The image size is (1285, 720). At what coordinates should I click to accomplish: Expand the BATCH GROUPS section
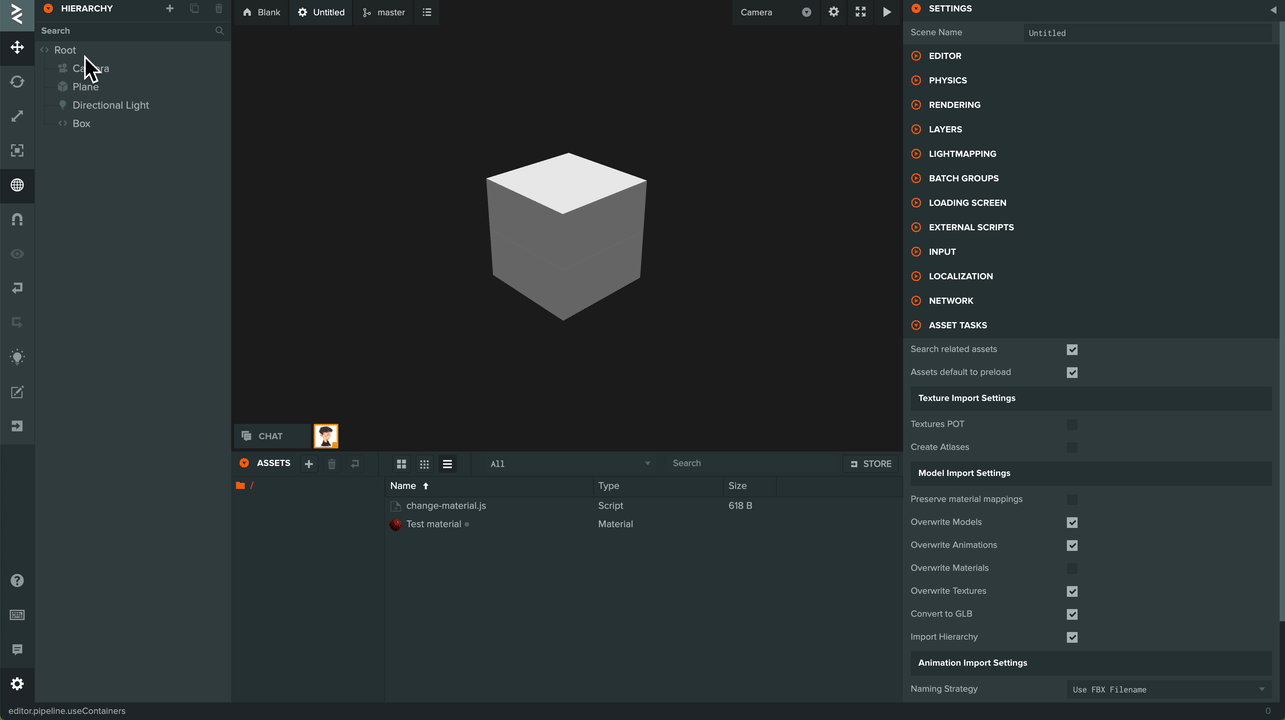[x=1091, y=178]
